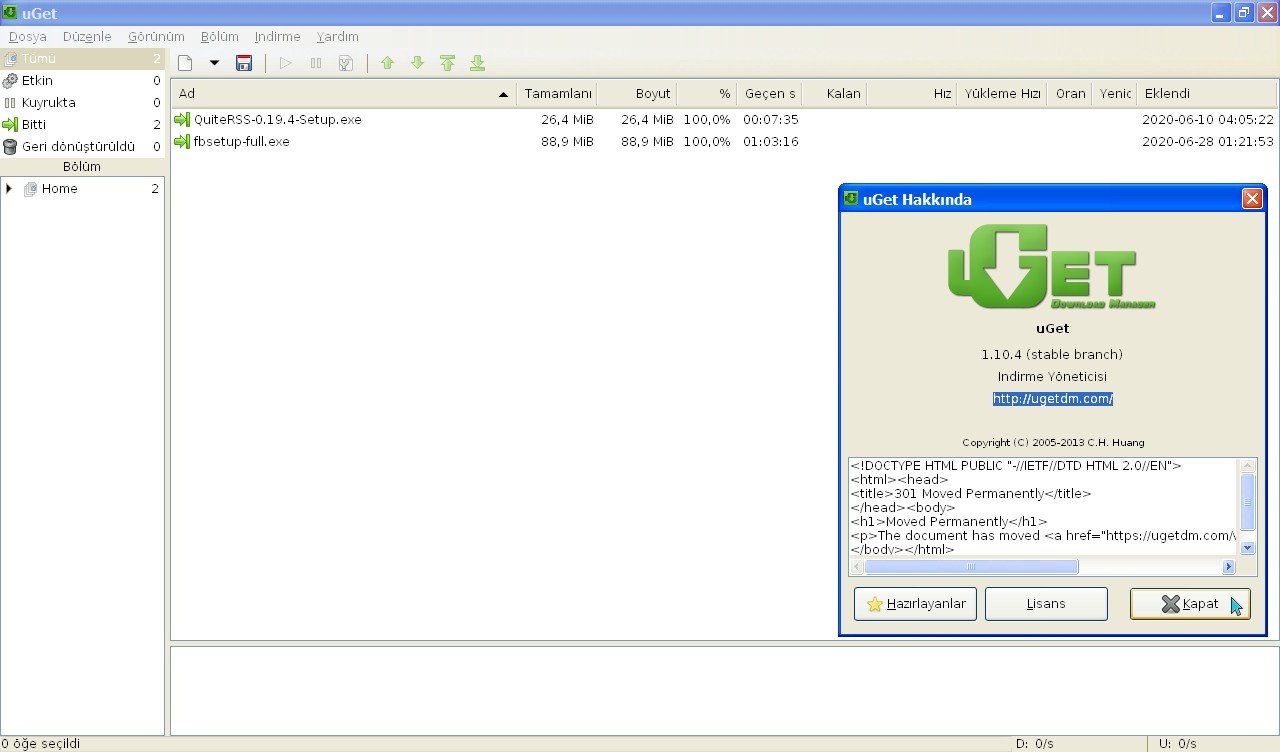Open the İndirme menu
Viewport: 1280px width, 752px height.
pos(277,37)
